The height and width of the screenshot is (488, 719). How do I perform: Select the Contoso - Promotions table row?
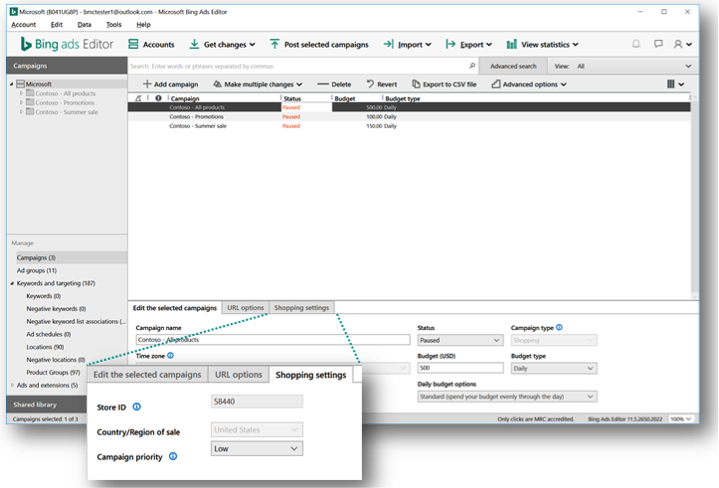coord(409,116)
